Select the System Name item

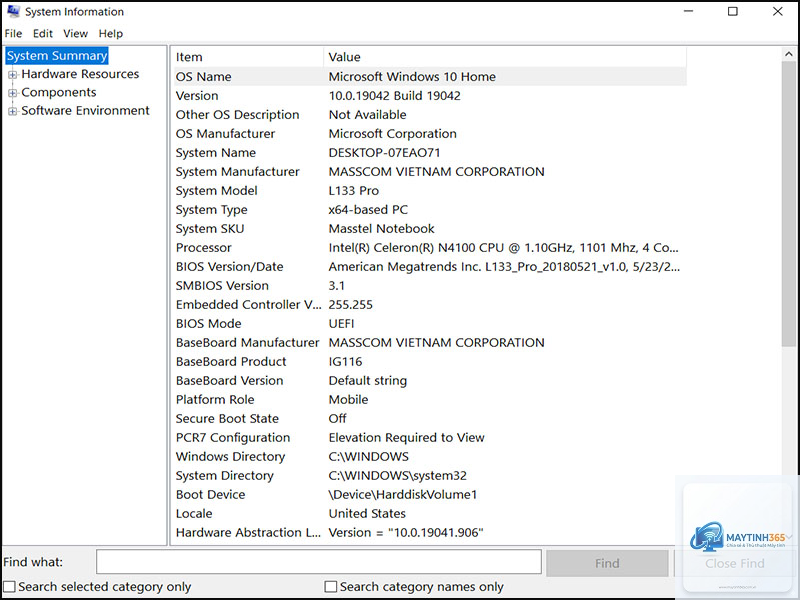[x=216, y=153]
